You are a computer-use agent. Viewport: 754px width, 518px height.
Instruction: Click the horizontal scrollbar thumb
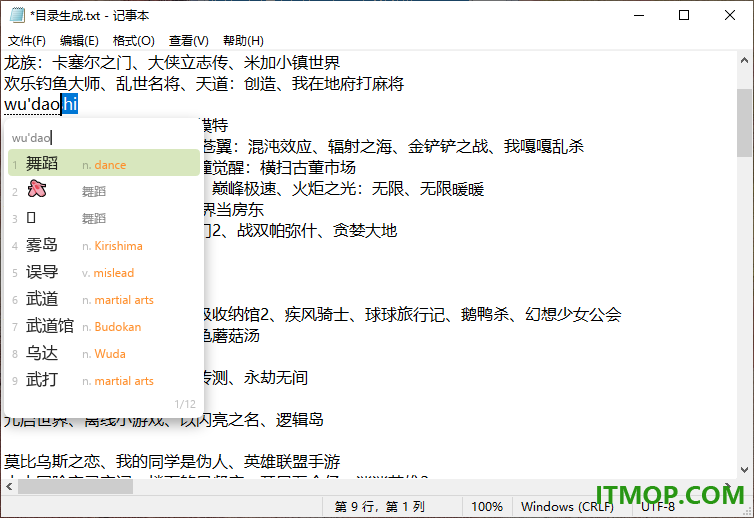click(x=75, y=487)
